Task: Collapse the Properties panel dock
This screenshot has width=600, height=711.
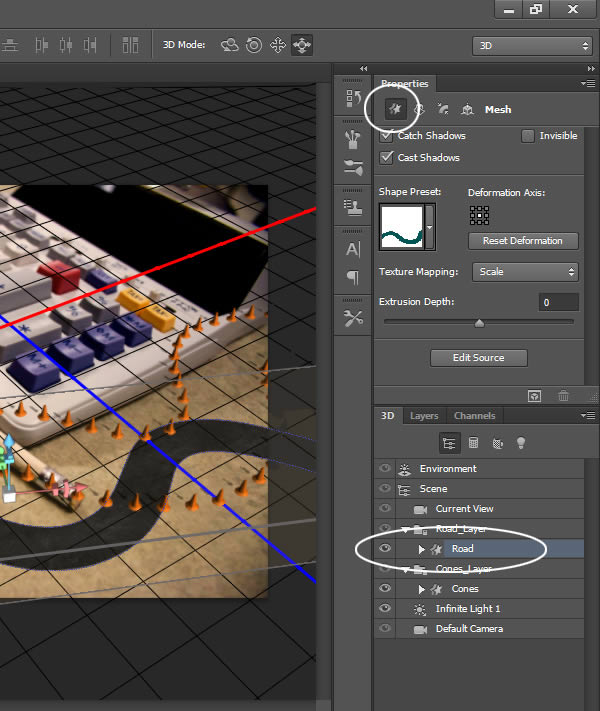Action: coord(591,68)
